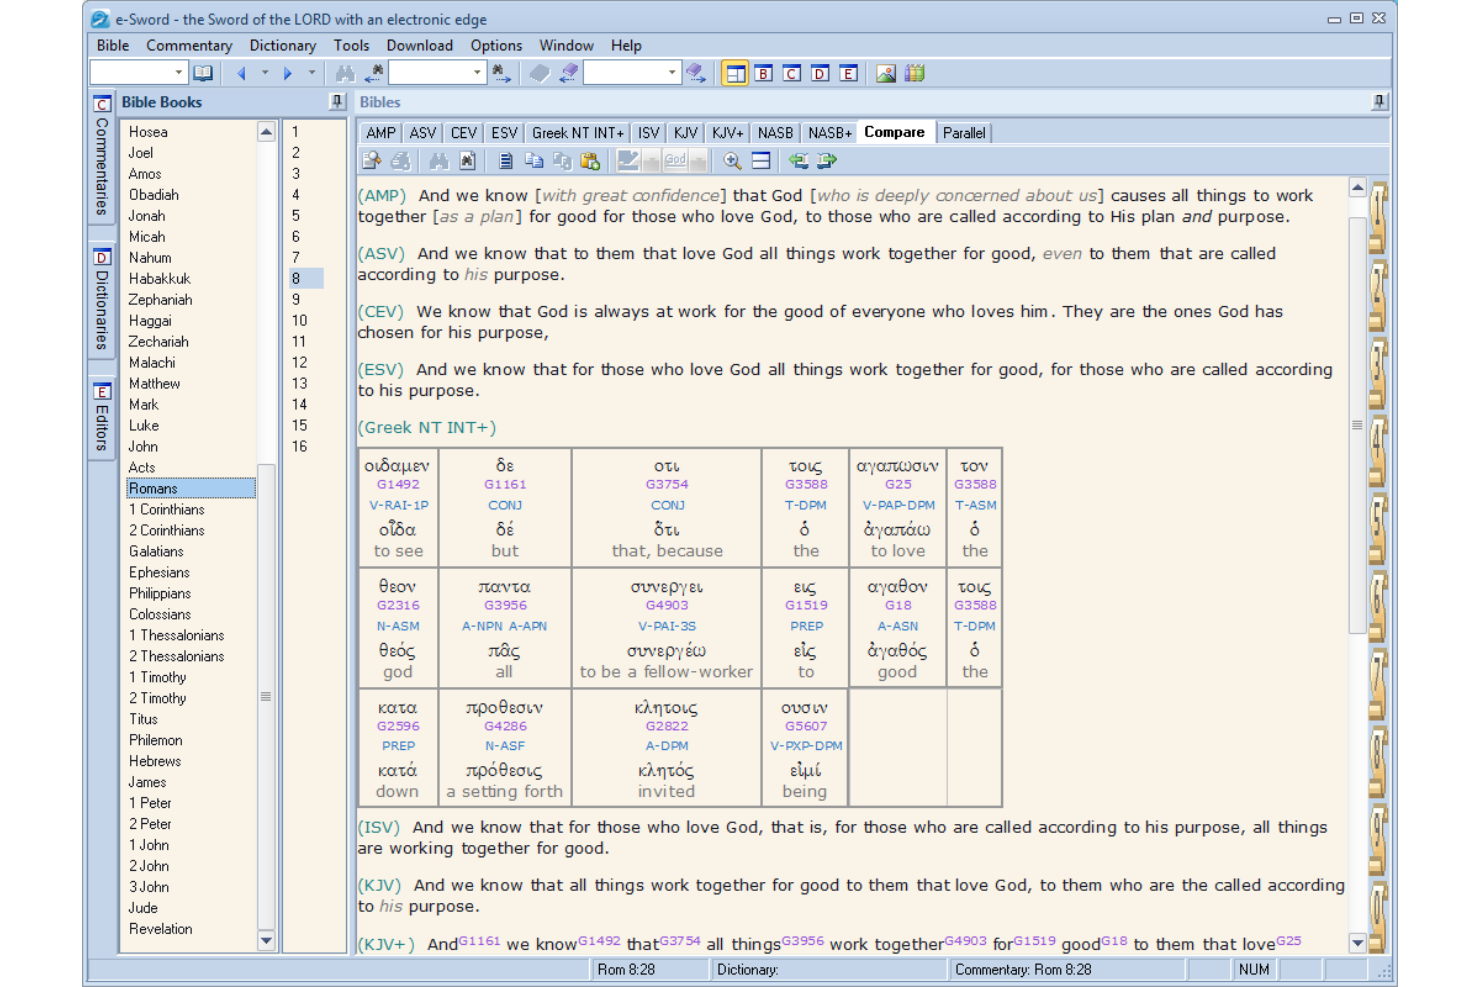Click the sync right green arrow icon
Screen dimensions: 1480x987
click(827, 160)
